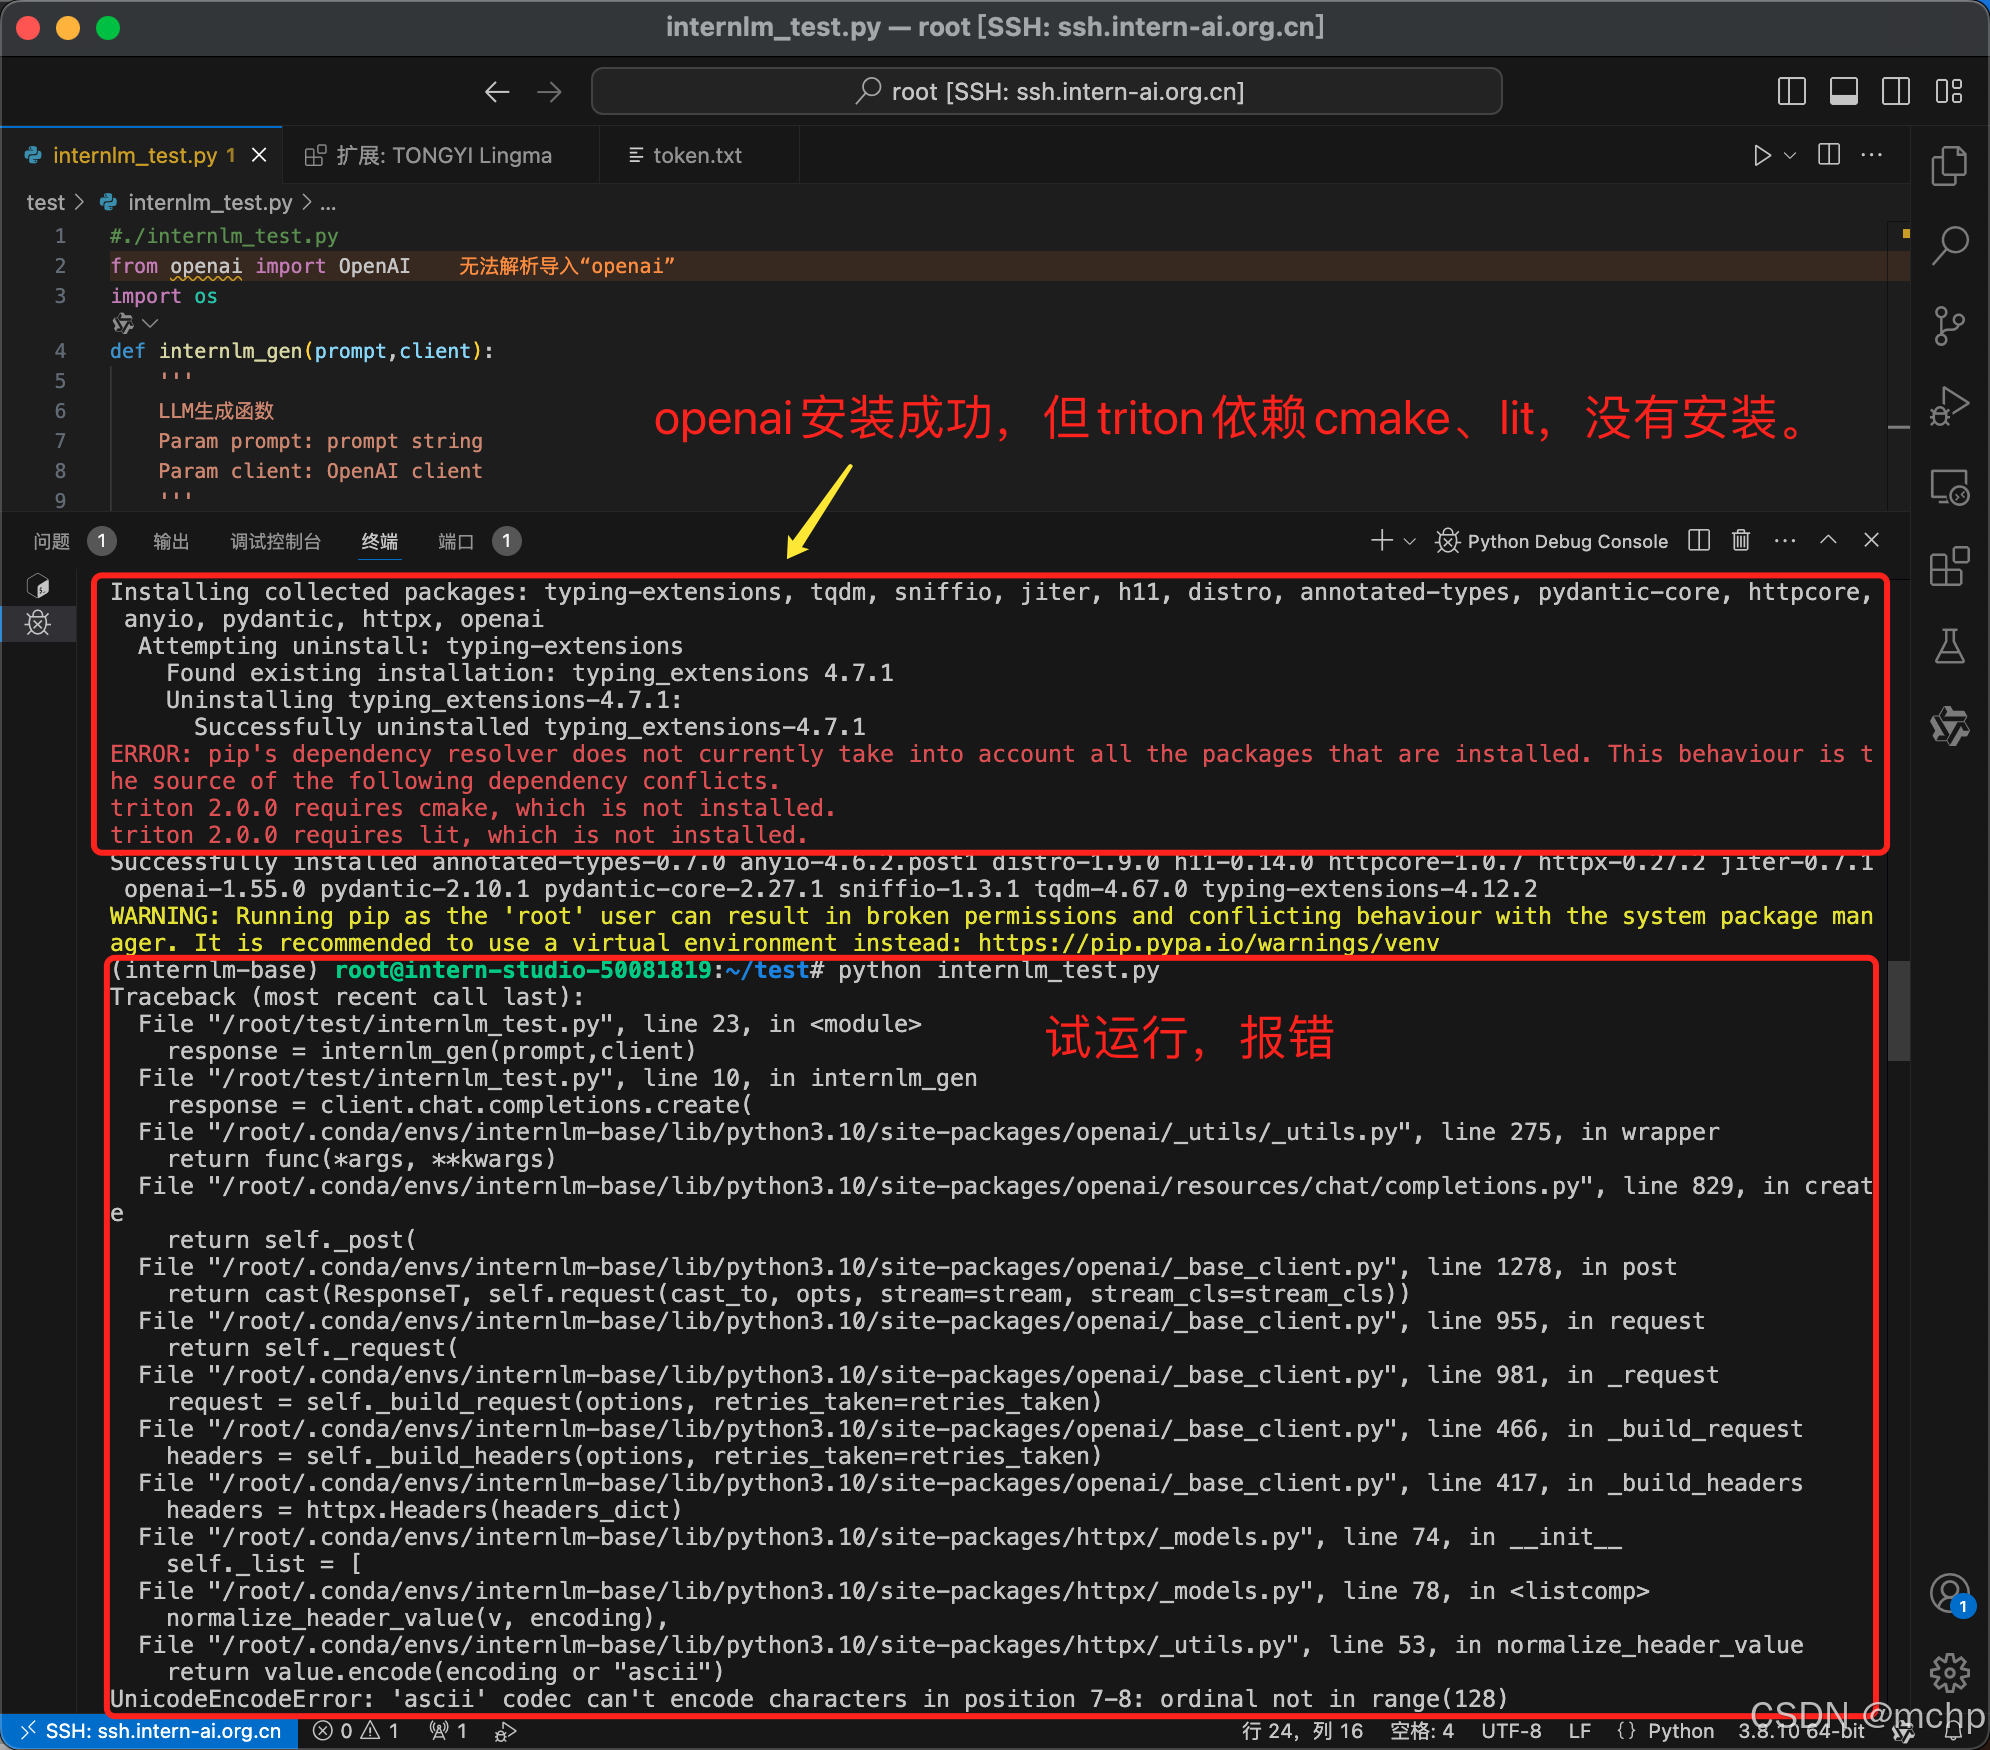The image size is (1990, 1750).
Task: Toggle the bottom panel layout button
Action: (1843, 92)
